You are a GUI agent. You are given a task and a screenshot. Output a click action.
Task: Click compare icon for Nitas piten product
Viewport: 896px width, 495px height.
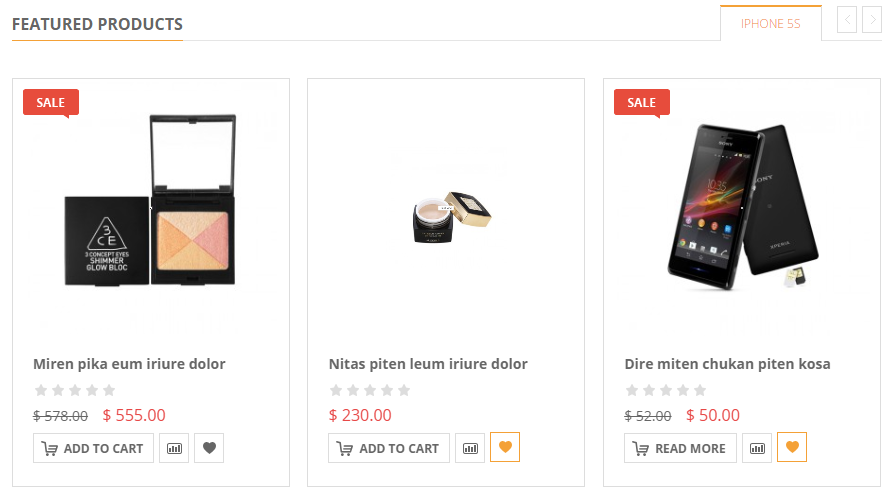[470, 448]
